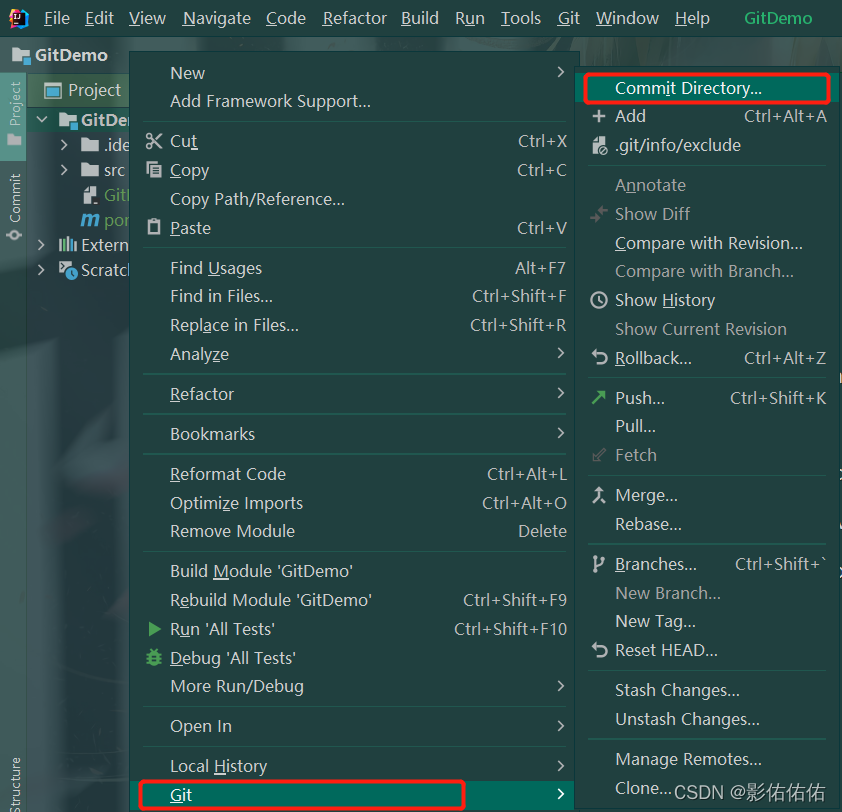Open the New submenu arrow
842x812 pixels.
[561, 72]
